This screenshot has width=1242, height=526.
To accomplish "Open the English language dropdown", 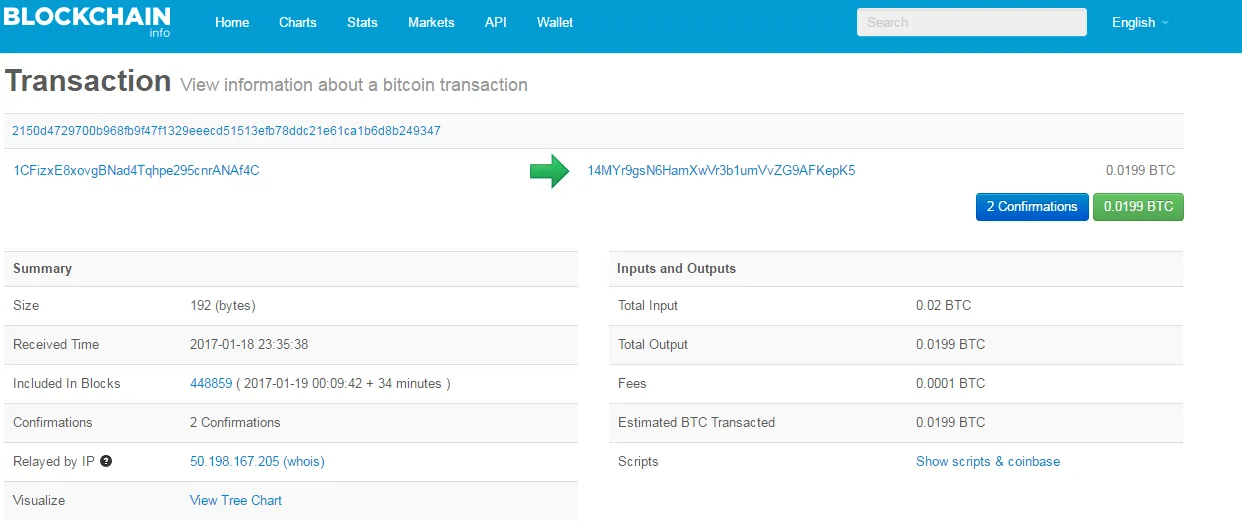I will pyautogui.click(x=1140, y=22).
